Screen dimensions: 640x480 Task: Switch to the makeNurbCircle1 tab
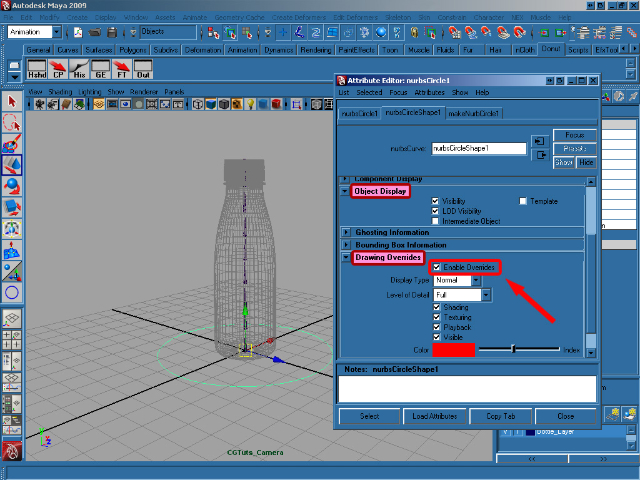pyautogui.click(x=474, y=113)
